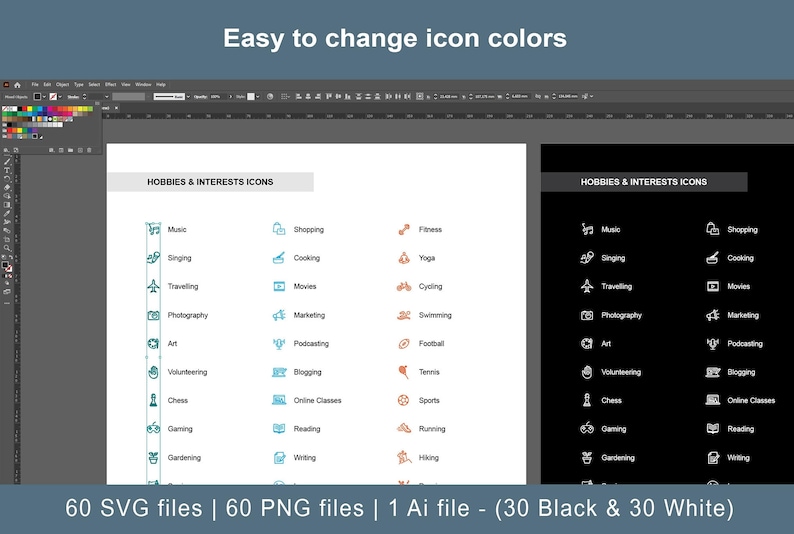794x534 pixels.
Task: Pick the white swatch in Swatches panel
Action: (x=15, y=109)
